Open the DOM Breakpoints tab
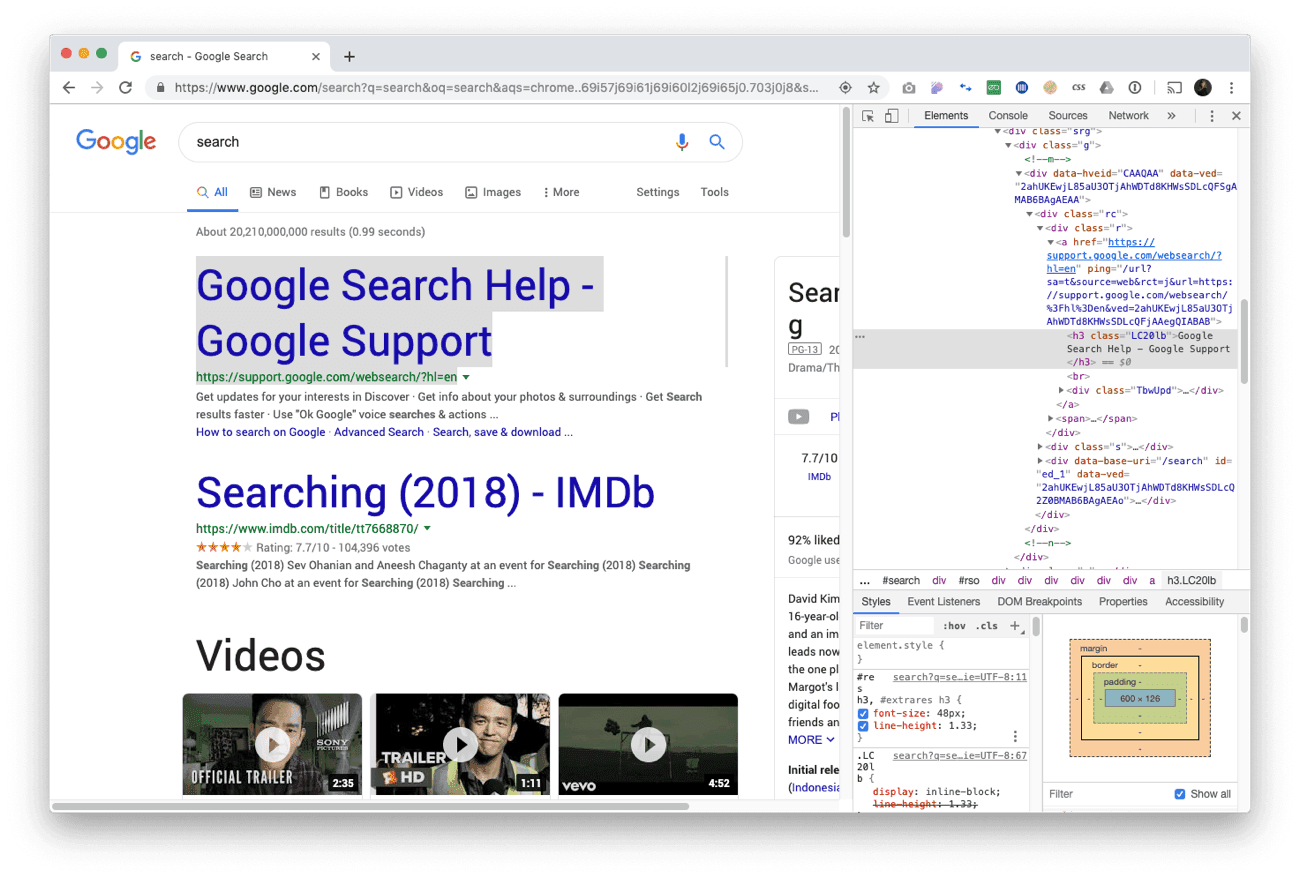The image size is (1300, 877). pos(1039,602)
